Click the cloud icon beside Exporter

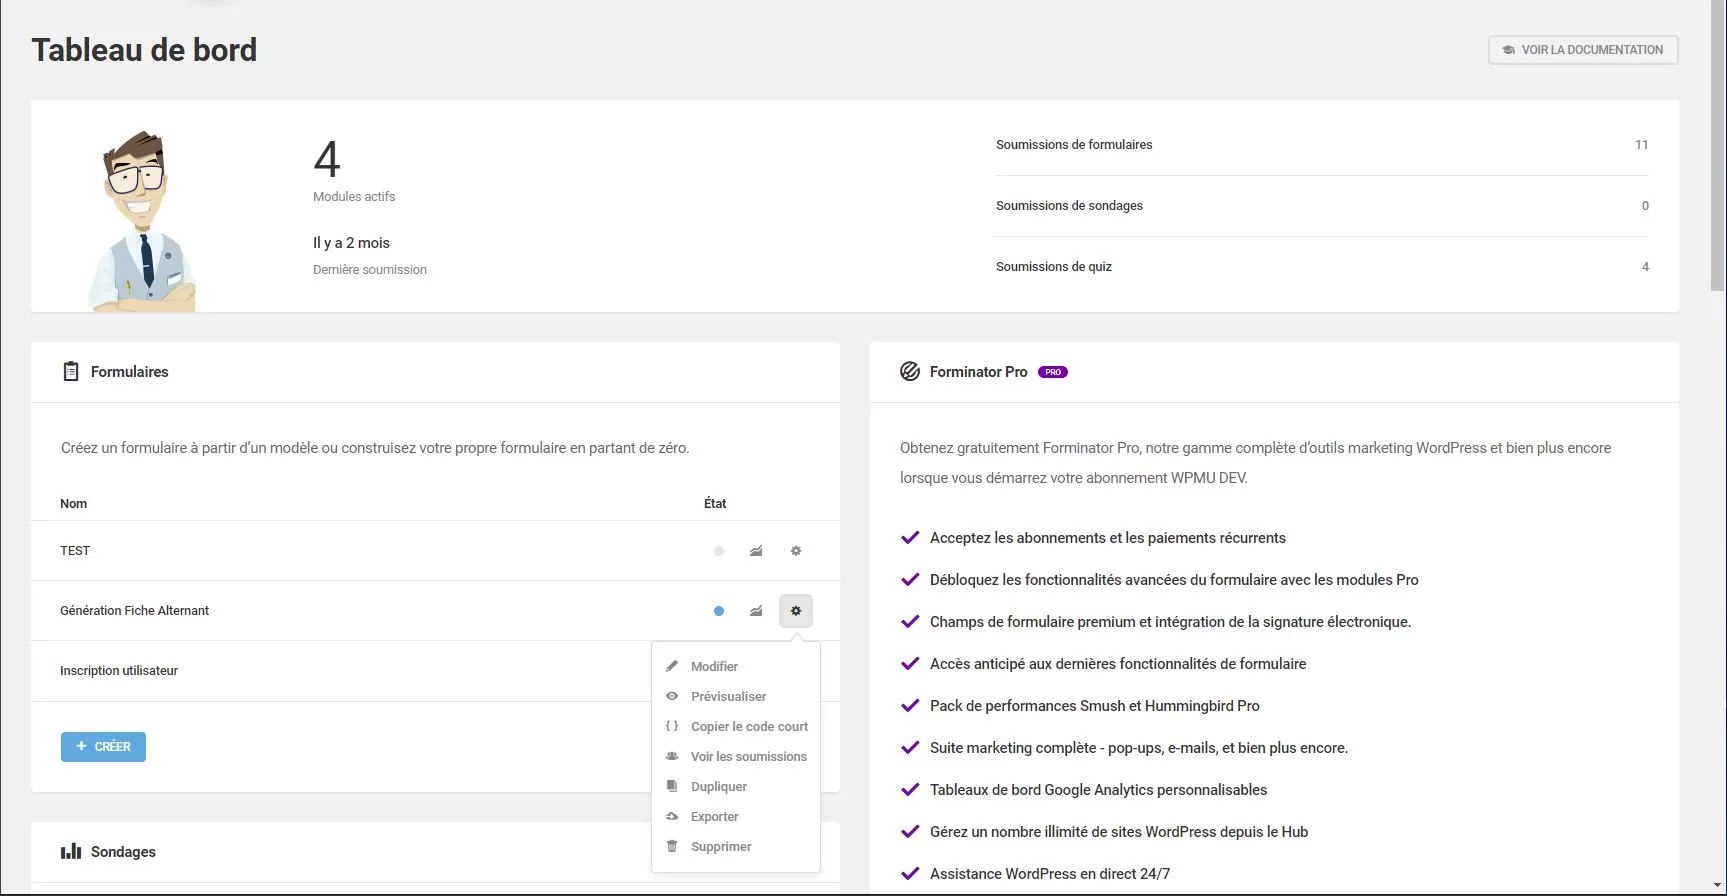tap(672, 817)
